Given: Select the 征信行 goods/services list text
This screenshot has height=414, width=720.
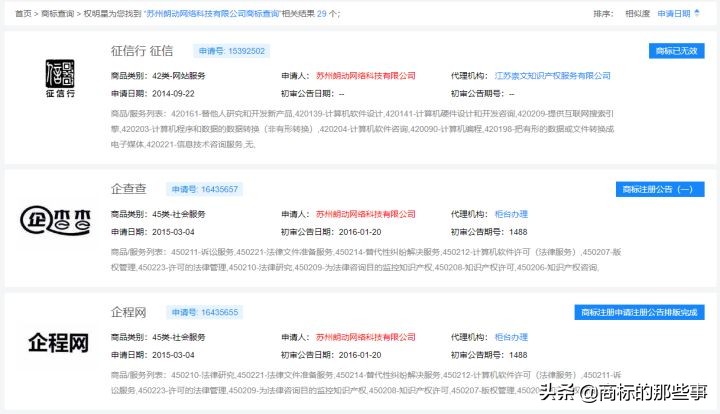Looking at the screenshot, I should point(363,129).
